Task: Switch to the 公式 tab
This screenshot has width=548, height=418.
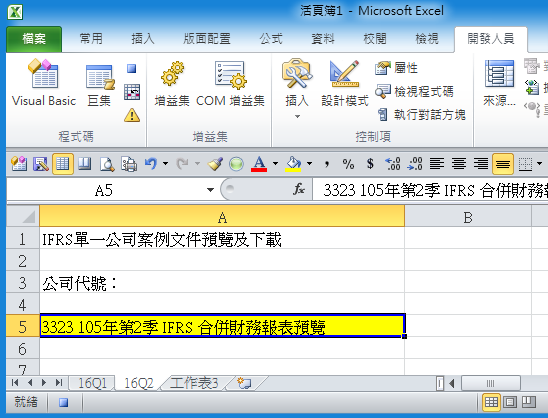Action: tap(271, 39)
